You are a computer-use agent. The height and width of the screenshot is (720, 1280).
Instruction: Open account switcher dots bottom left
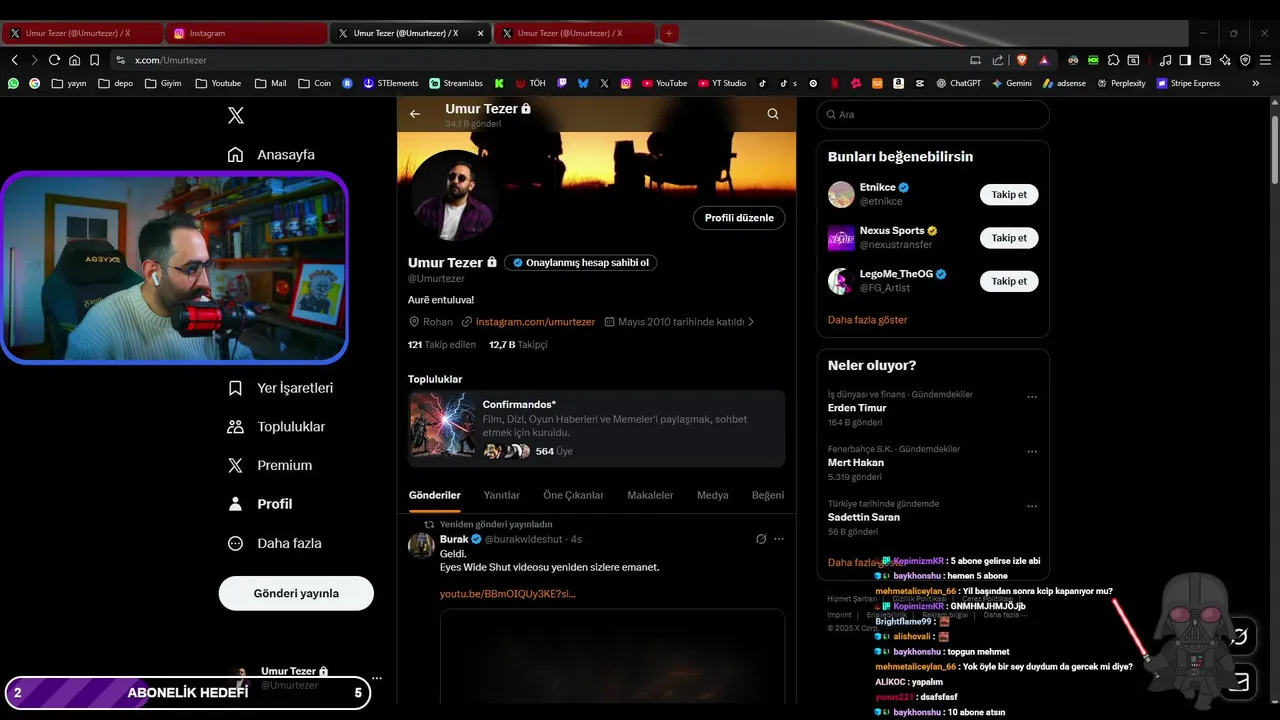click(x=377, y=678)
